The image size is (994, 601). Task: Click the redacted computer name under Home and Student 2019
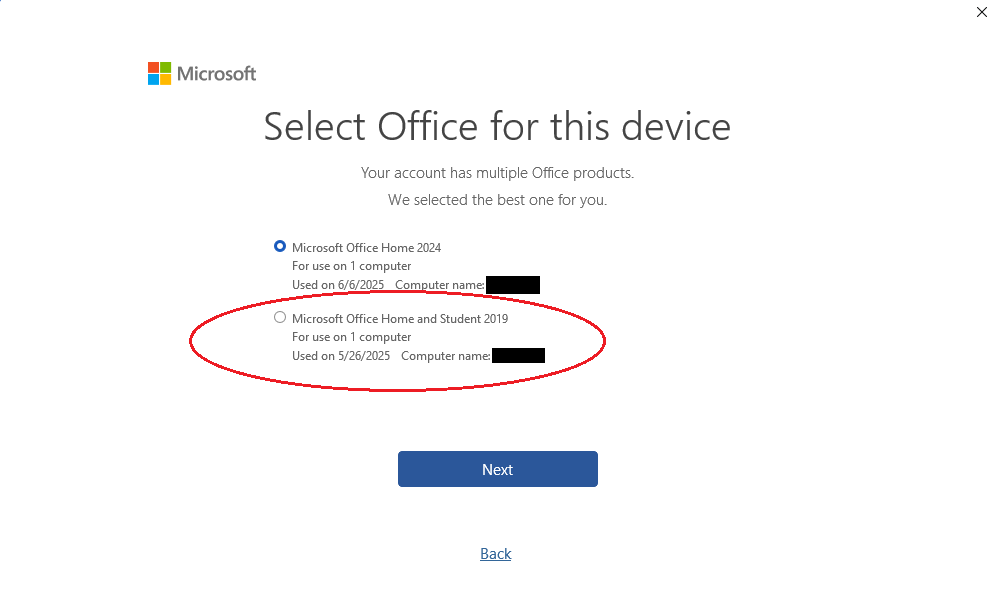point(518,356)
